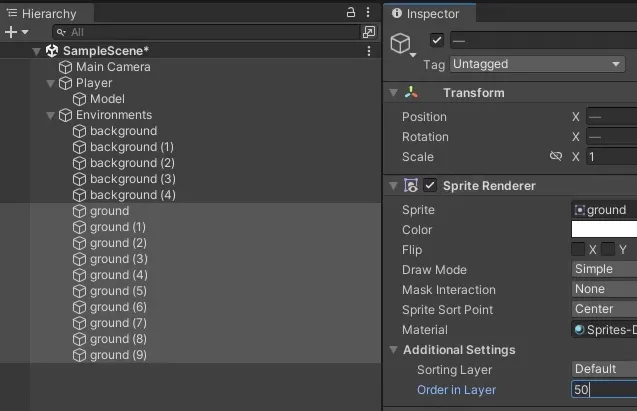
Task: Select background (4) in the hierarchy
Action: pyautogui.click(x=132, y=195)
